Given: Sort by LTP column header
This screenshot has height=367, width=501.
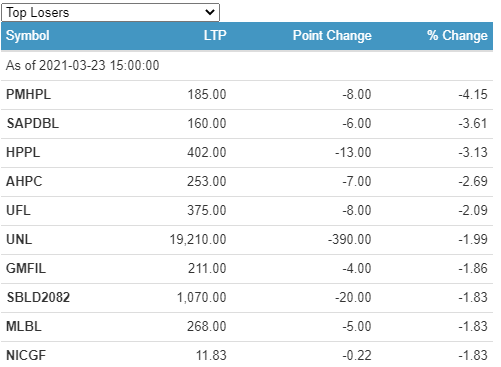Looking at the screenshot, I should point(215,35).
